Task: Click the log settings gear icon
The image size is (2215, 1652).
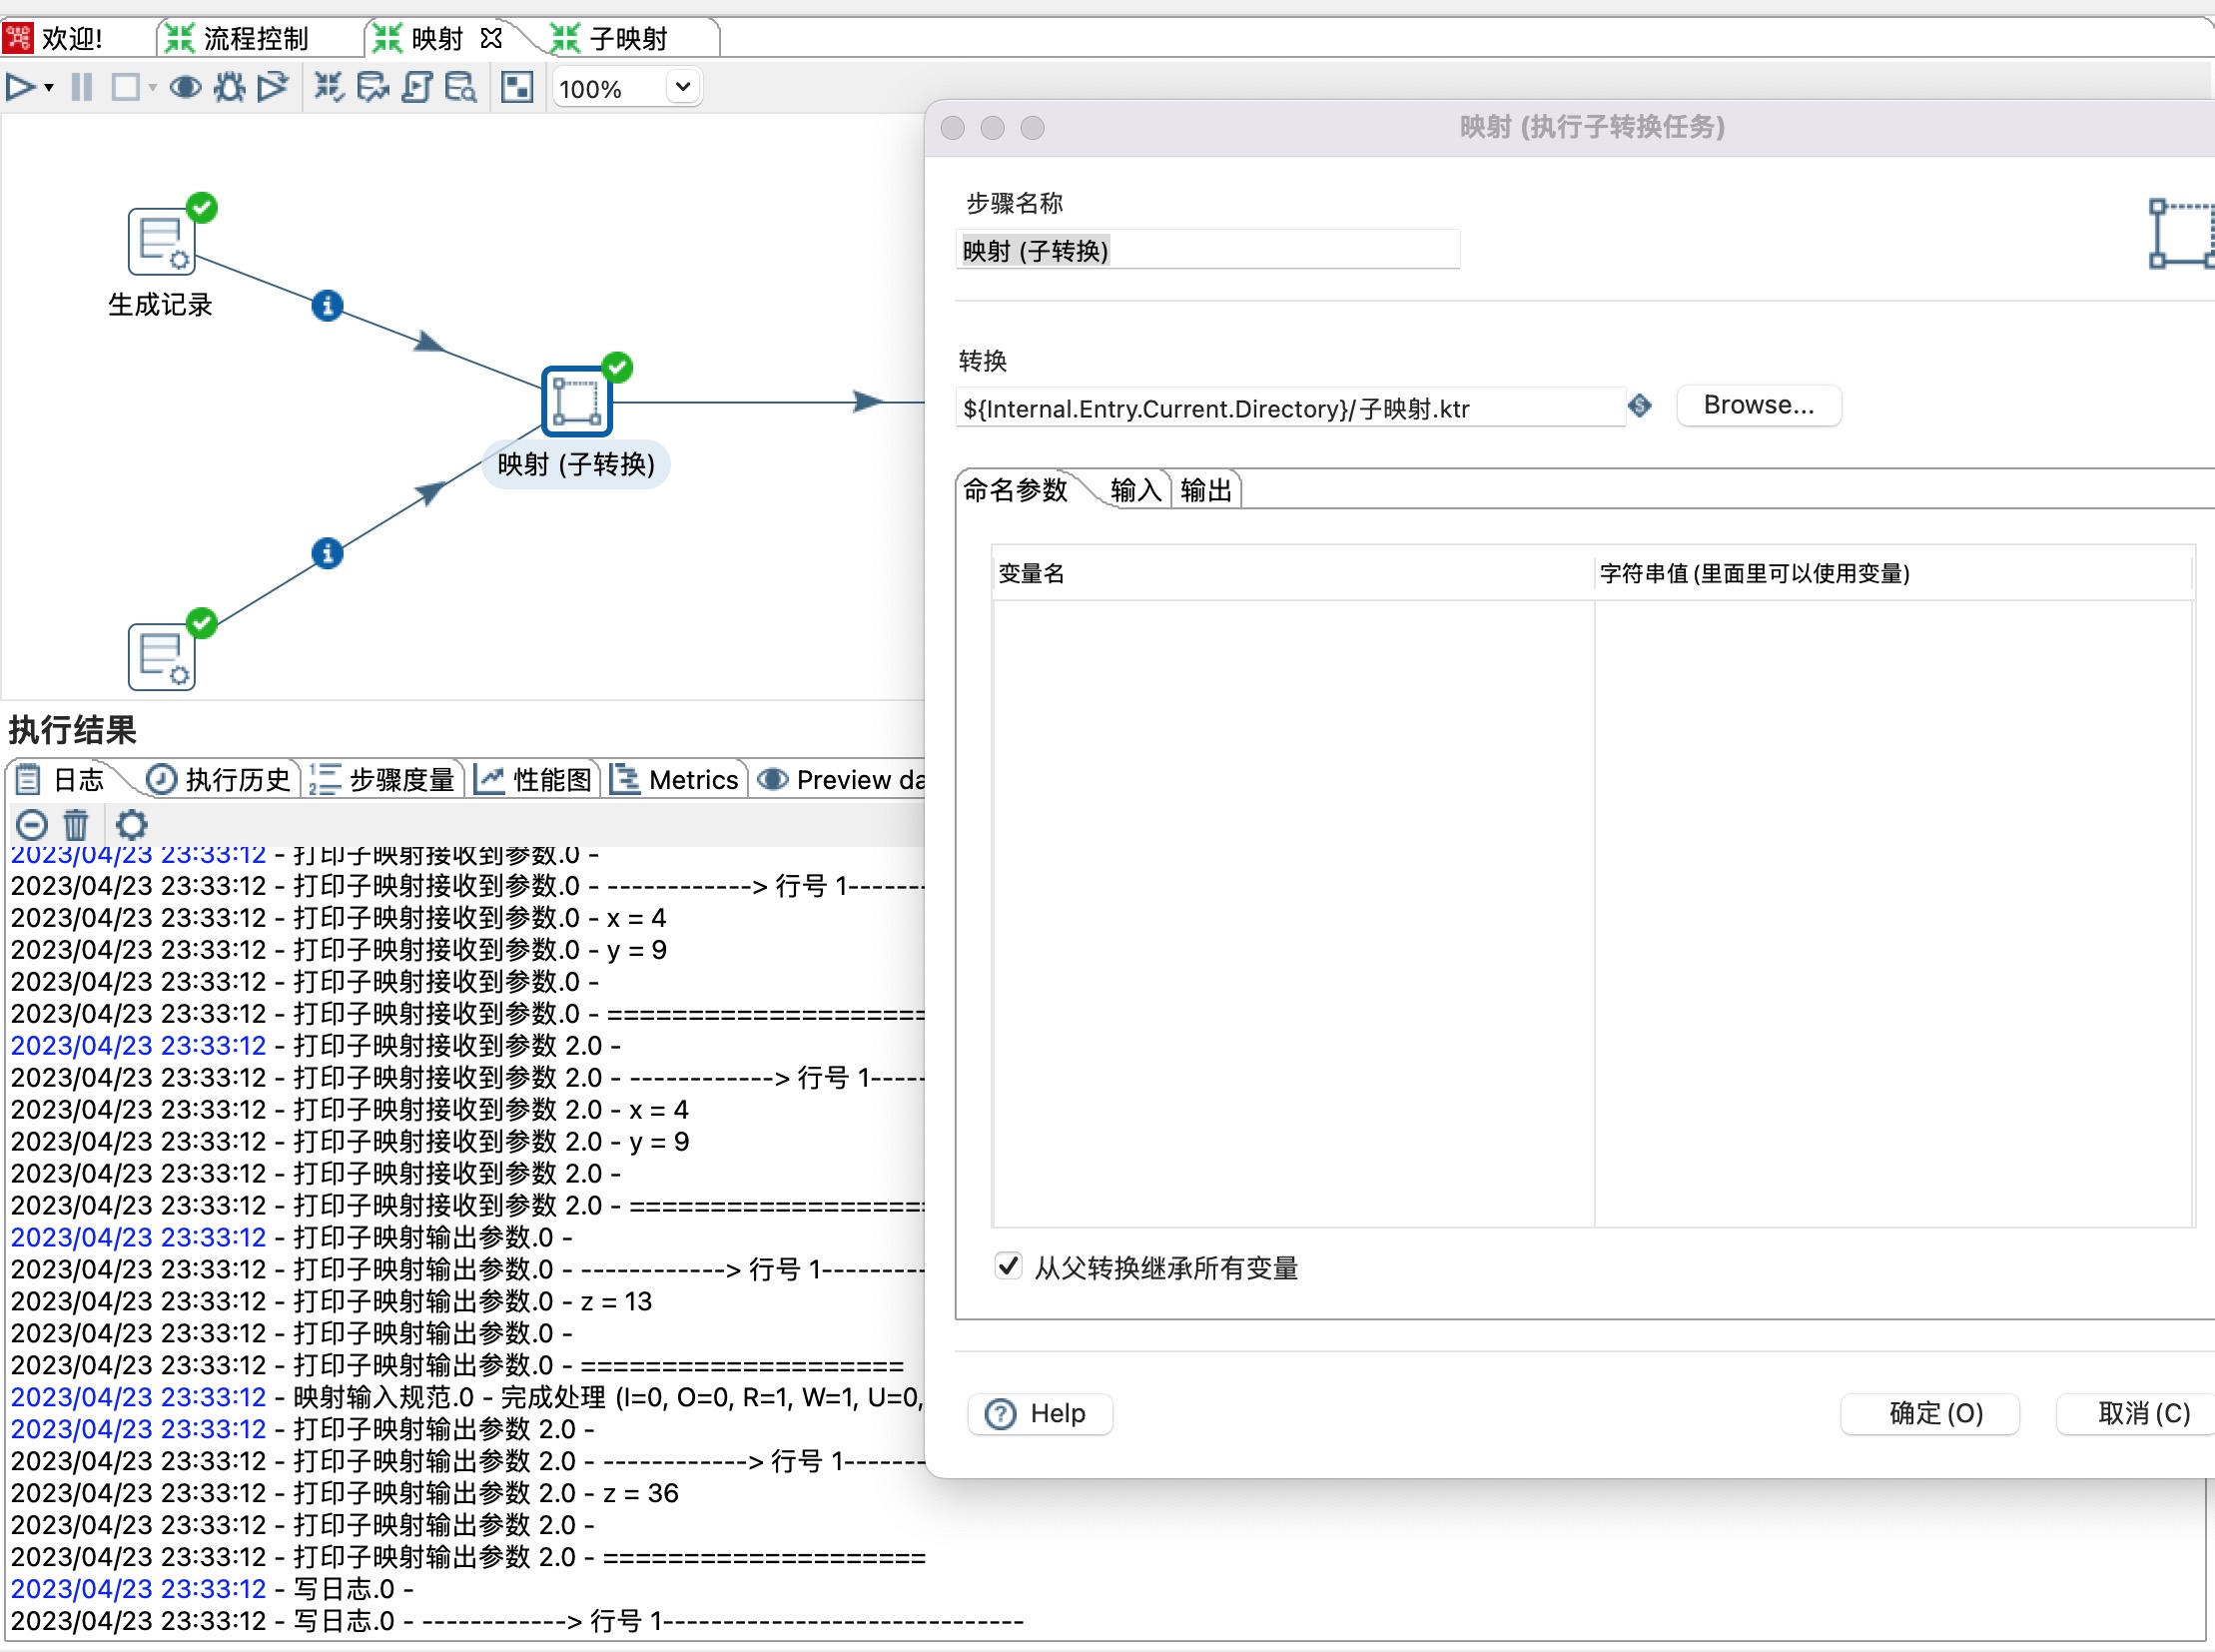Action: click(131, 825)
